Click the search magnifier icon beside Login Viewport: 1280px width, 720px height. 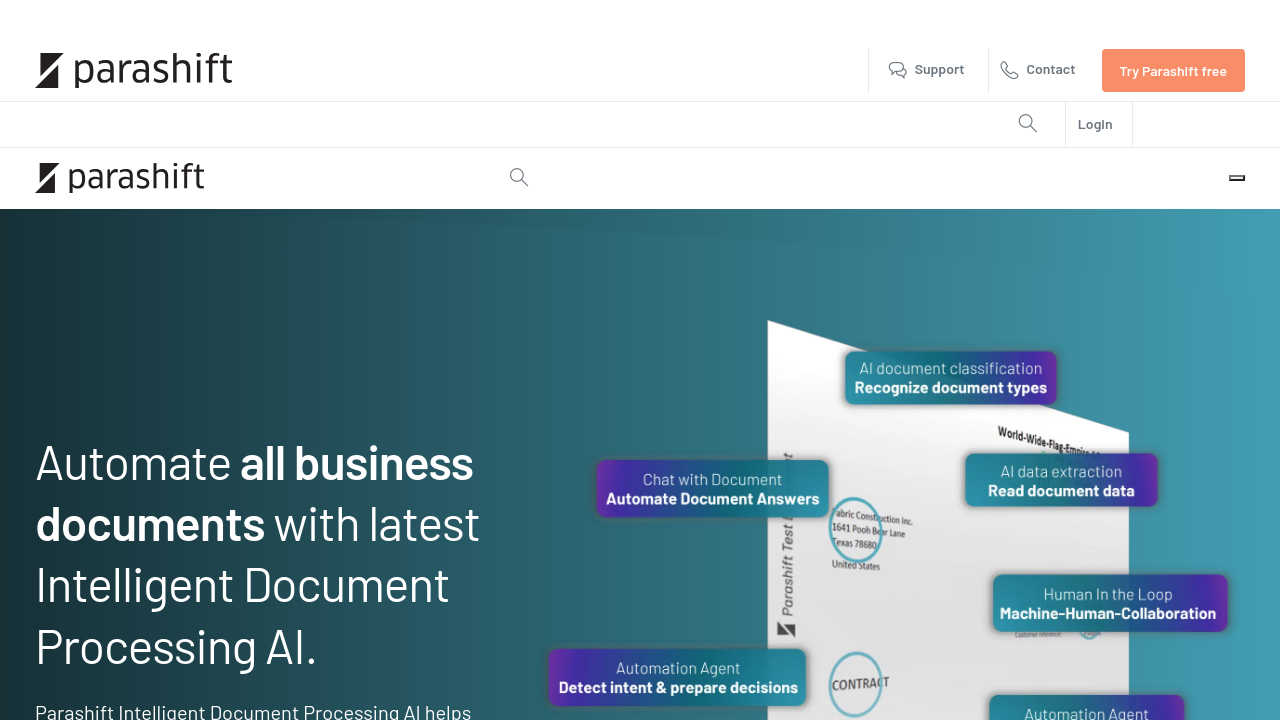coord(1027,123)
